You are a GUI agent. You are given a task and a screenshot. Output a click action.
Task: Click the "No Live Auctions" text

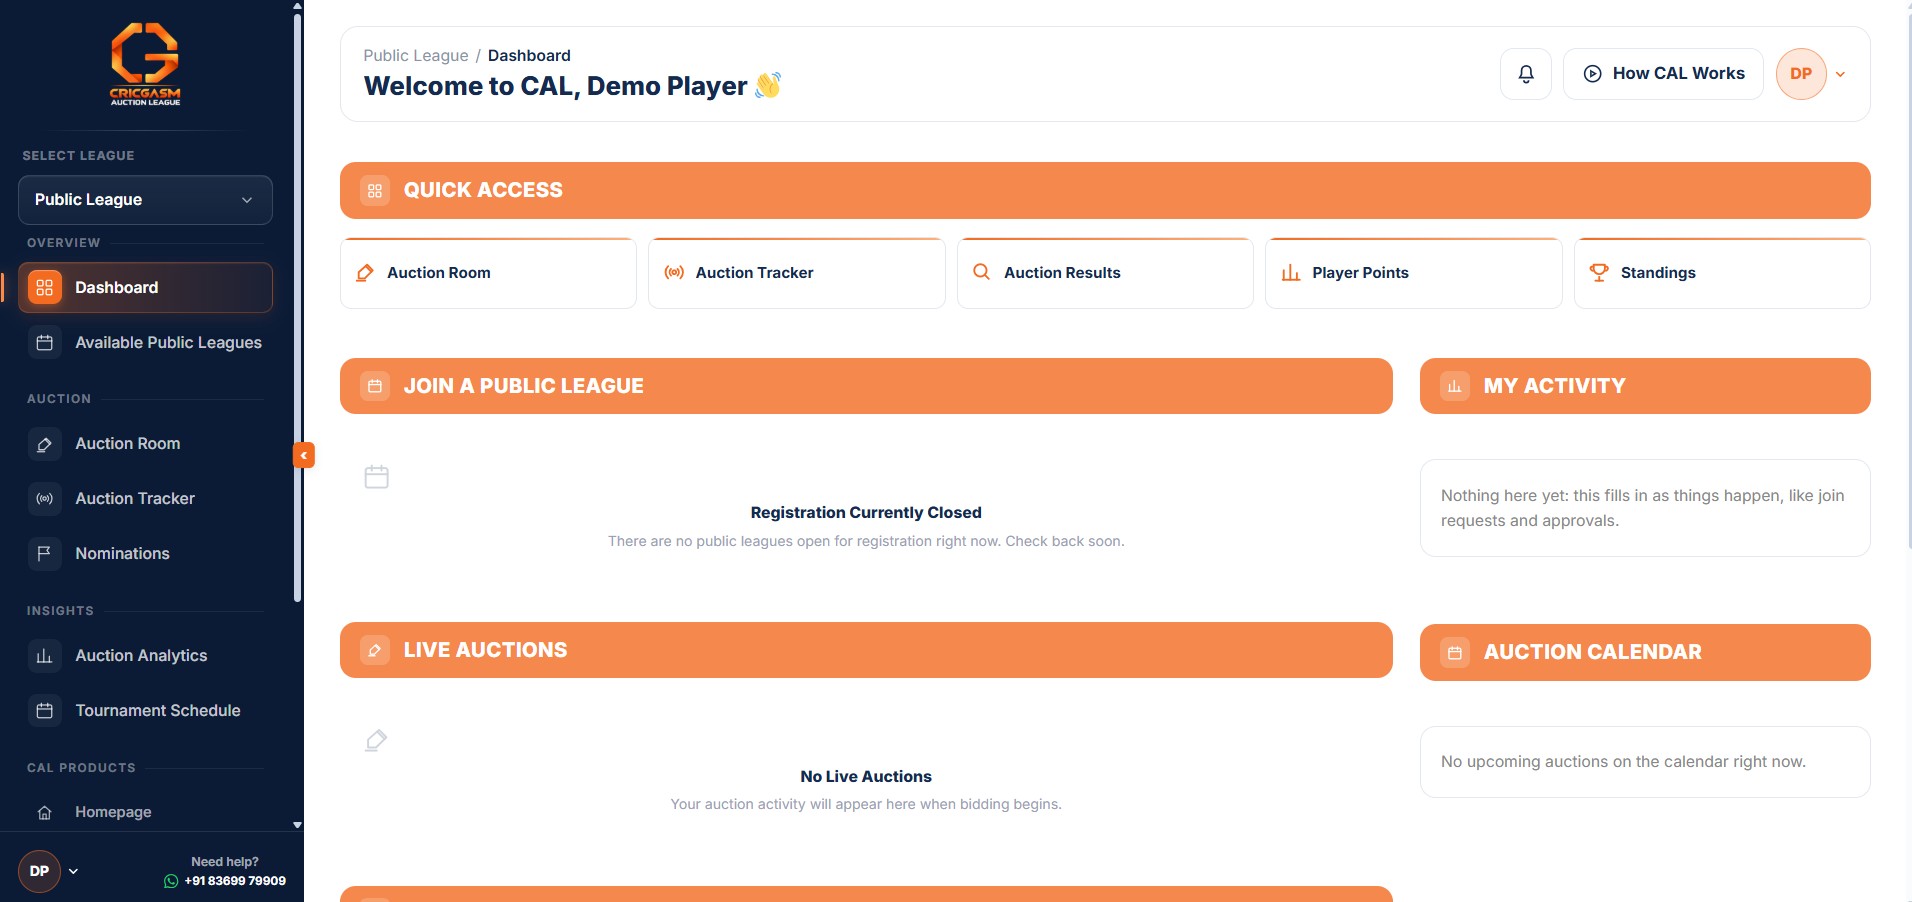[866, 777]
